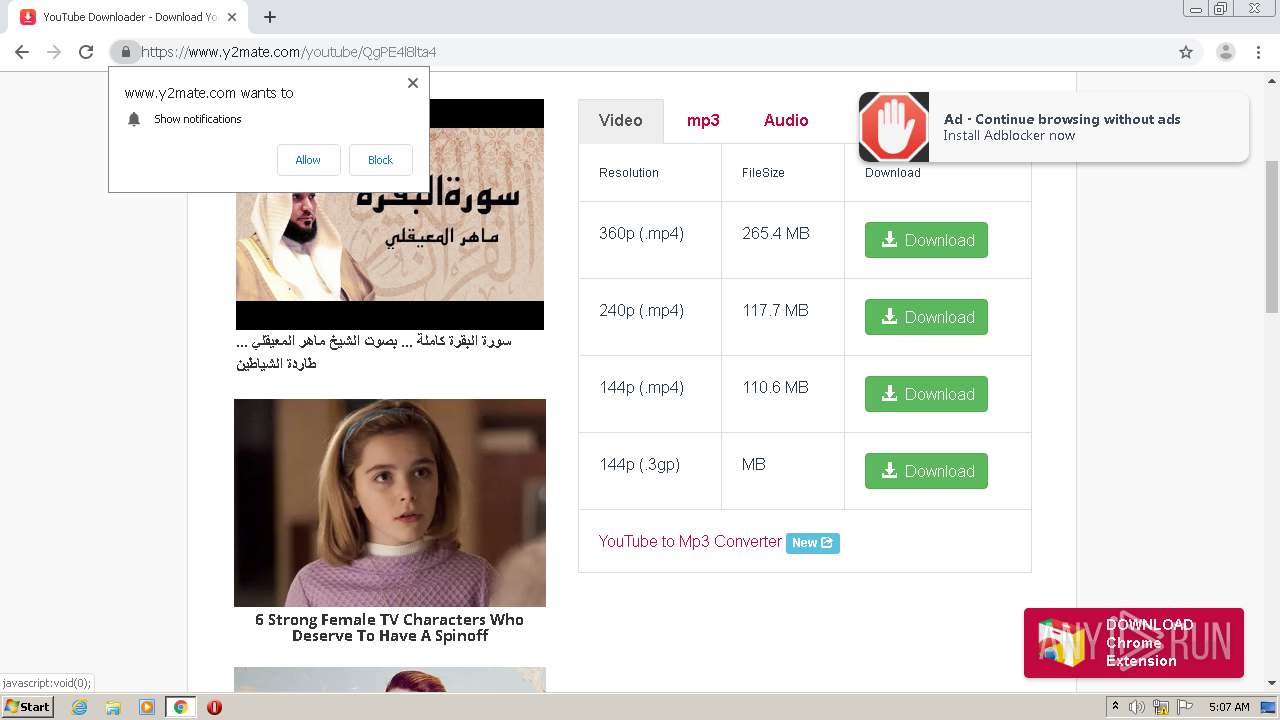Click the page scrollbar down arrow
Viewport: 1280px width, 720px height.
click(x=1272, y=683)
